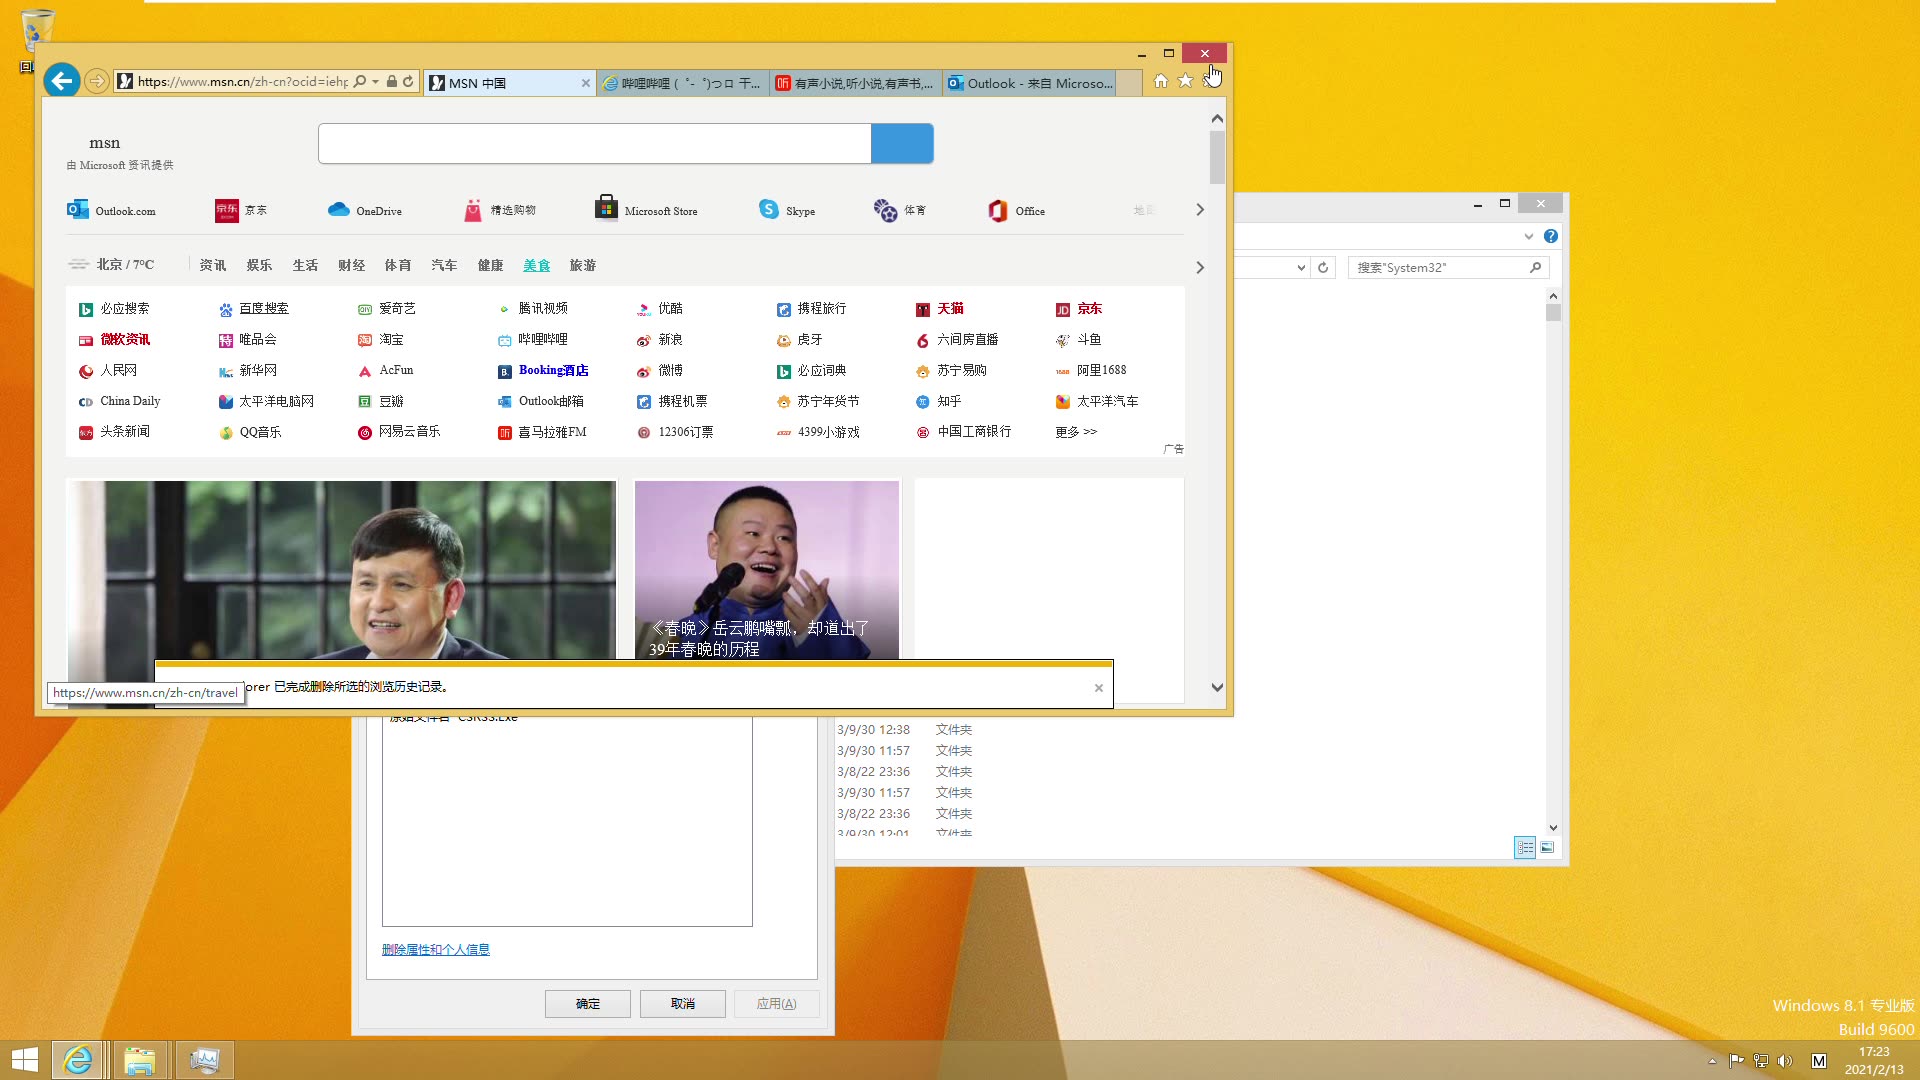The height and width of the screenshot is (1080, 1920).
Task: Click the volume speaker tray icon
Action: coord(1785,1061)
